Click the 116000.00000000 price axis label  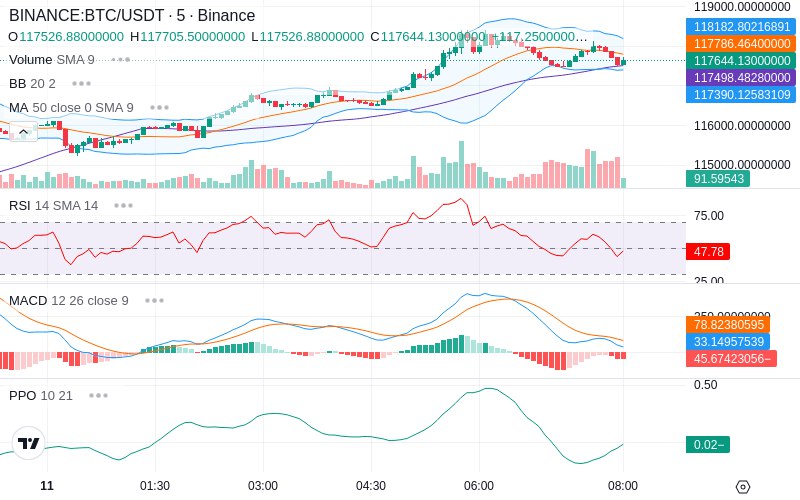click(742, 126)
